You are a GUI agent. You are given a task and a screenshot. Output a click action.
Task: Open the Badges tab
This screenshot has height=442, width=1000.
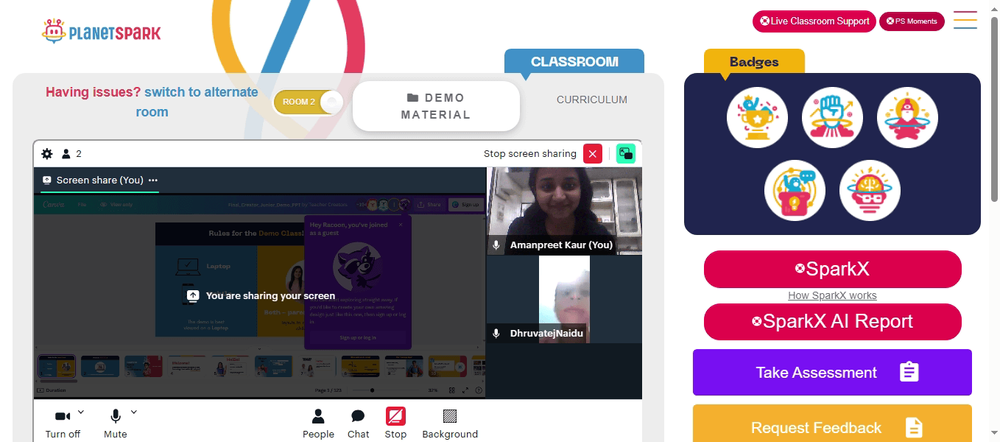[754, 62]
